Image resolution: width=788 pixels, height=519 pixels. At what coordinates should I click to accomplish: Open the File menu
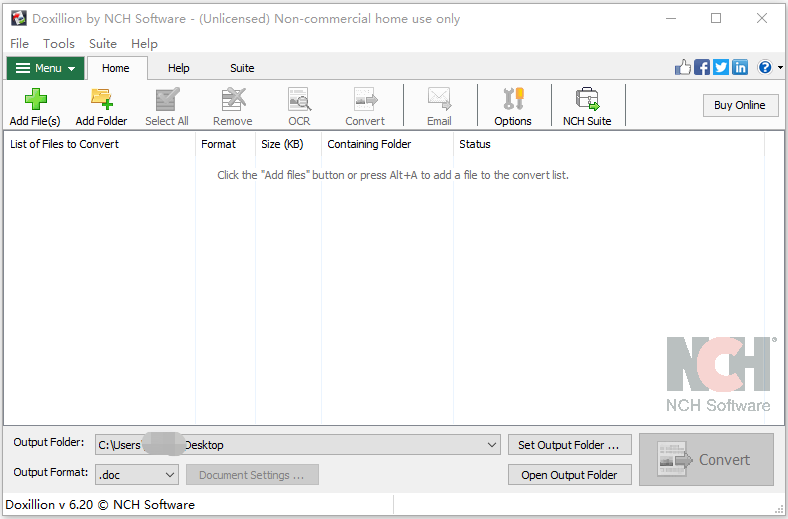pyautogui.click(x=20, y=44)
